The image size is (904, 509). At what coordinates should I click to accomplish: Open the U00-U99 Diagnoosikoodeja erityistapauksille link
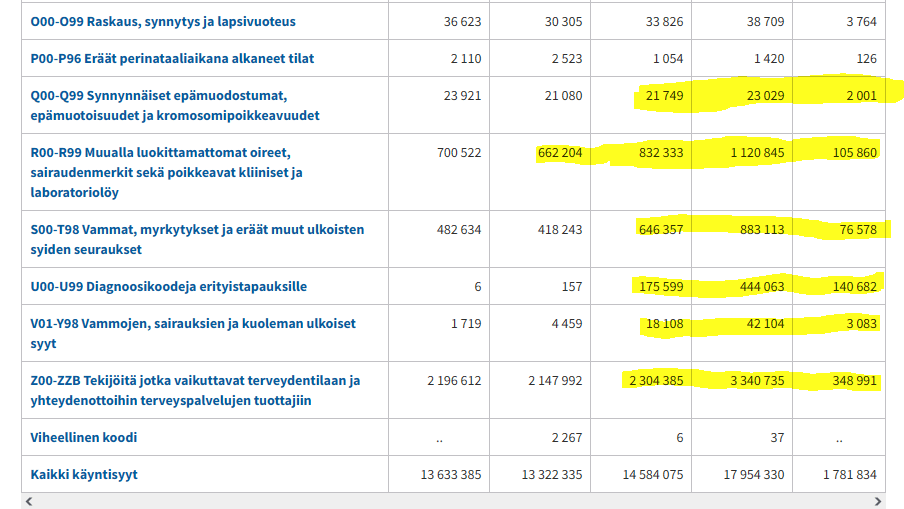169,287
